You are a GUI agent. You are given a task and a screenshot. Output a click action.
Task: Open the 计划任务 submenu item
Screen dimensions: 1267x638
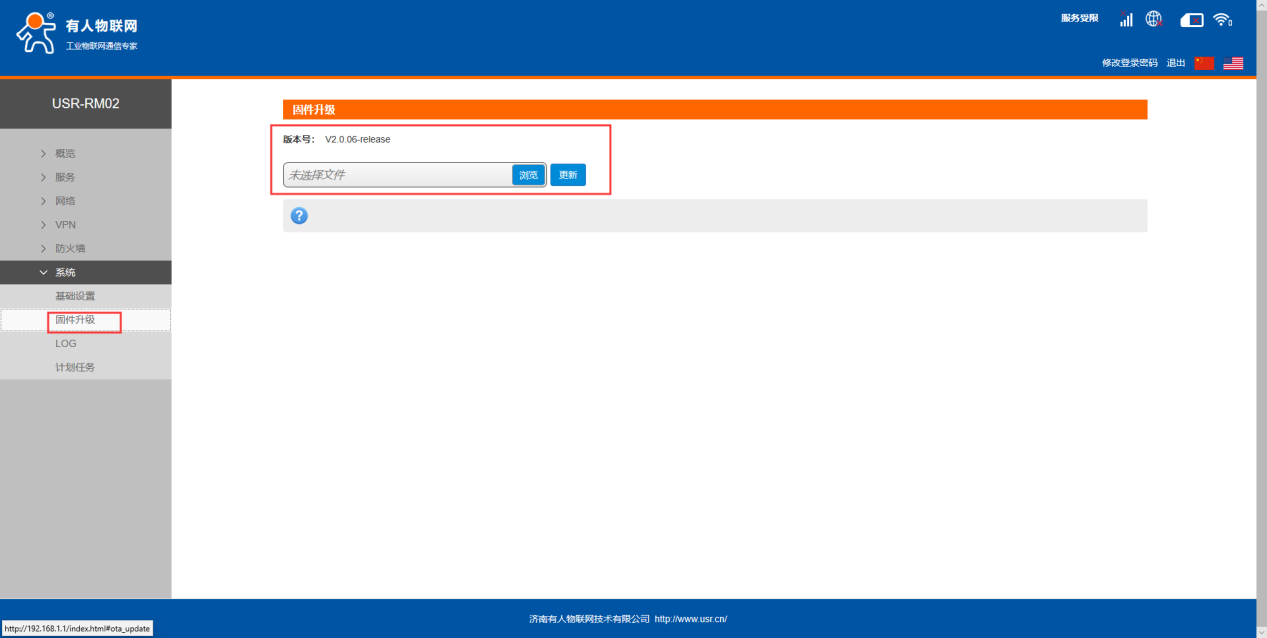click(75, 367)
